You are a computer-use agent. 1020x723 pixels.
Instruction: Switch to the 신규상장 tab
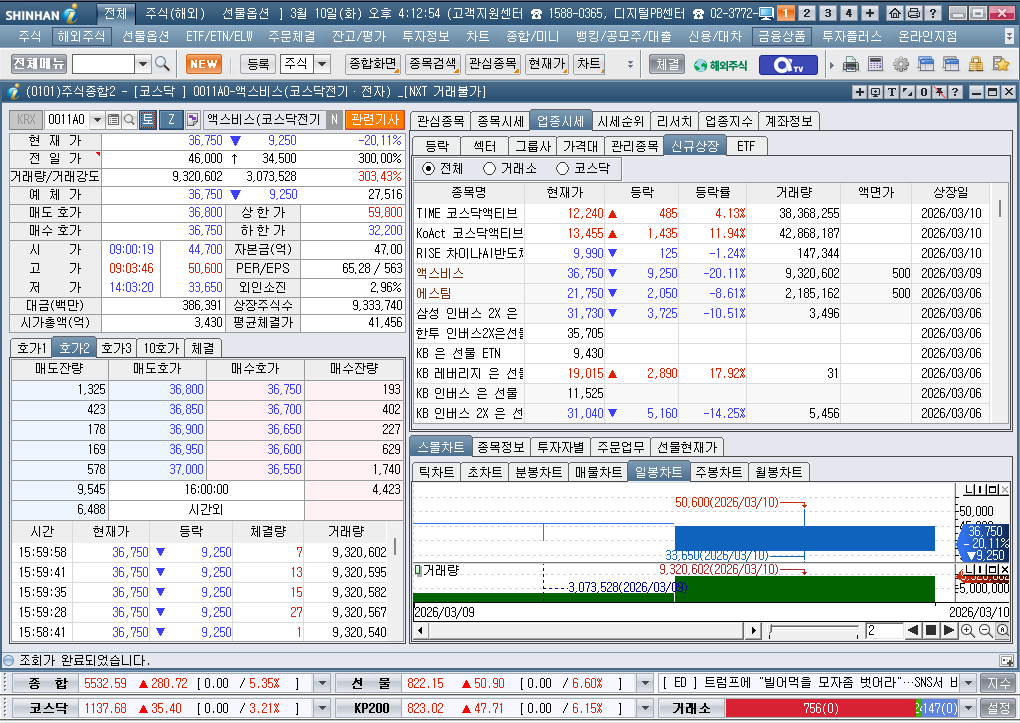coord(694,146)
